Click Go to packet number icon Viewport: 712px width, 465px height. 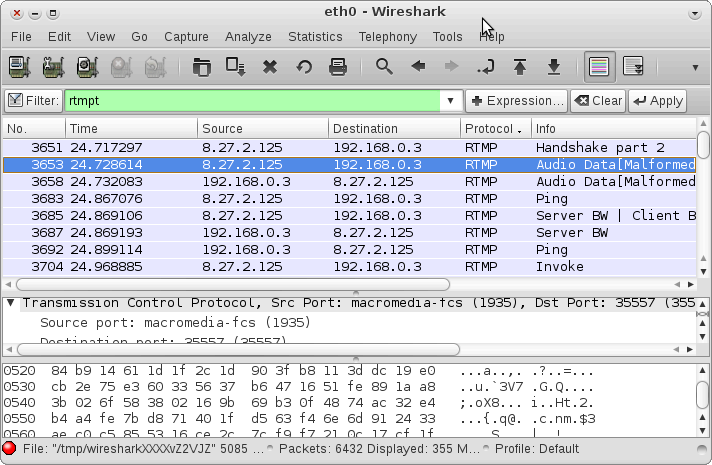[x=485, y=67]
